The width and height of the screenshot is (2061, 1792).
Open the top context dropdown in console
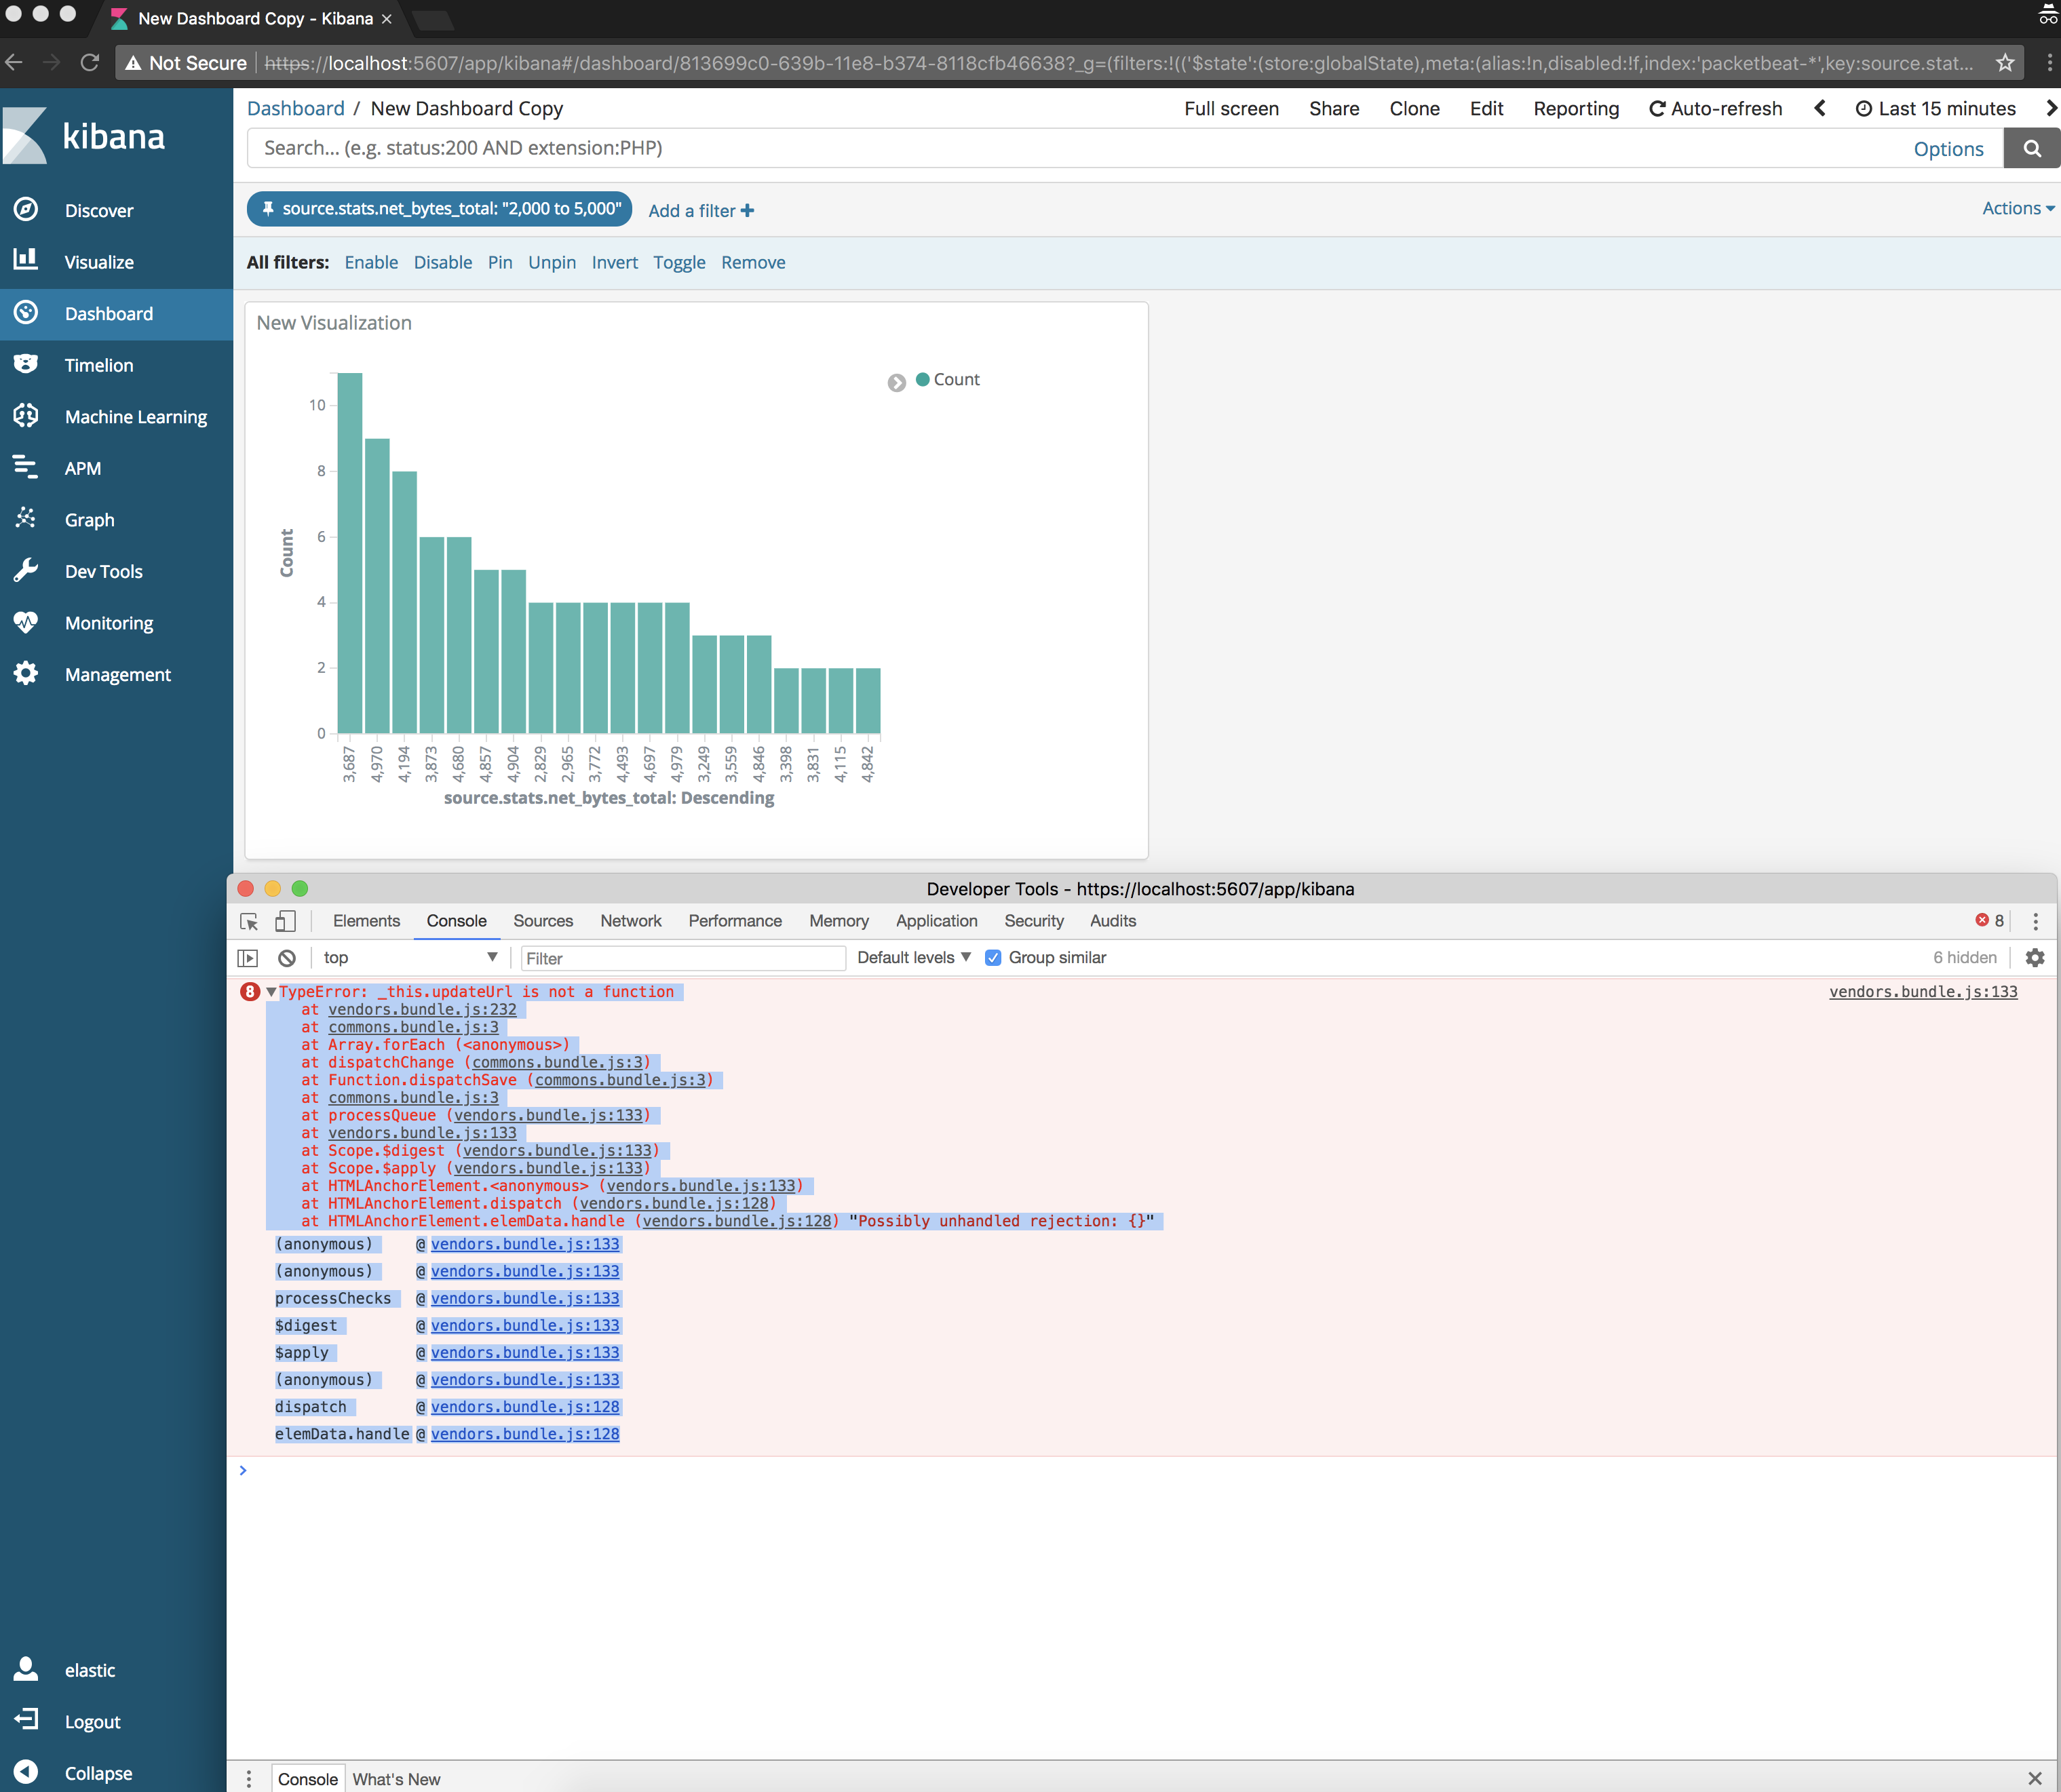(410, 958)
